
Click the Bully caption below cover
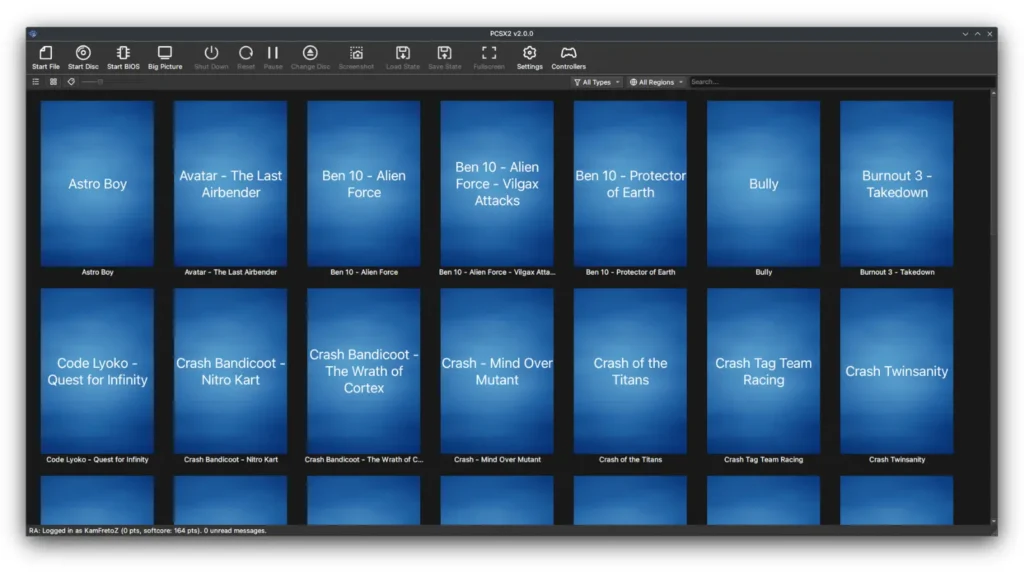tap(763, 272)
